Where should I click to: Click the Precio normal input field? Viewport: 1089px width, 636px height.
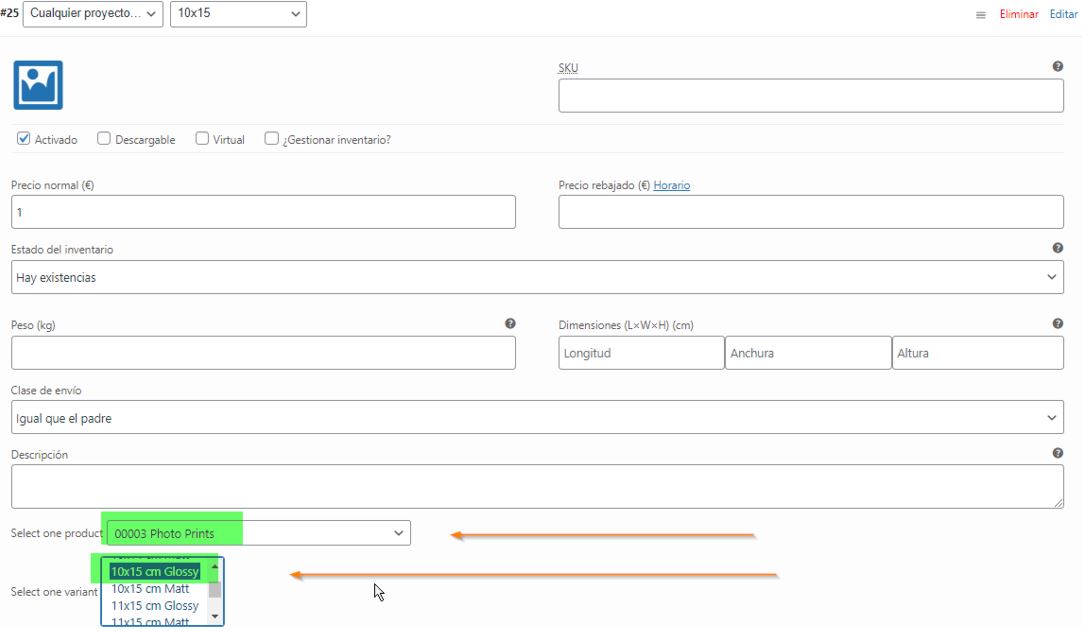pyautogui.click(x=263, y=212)
